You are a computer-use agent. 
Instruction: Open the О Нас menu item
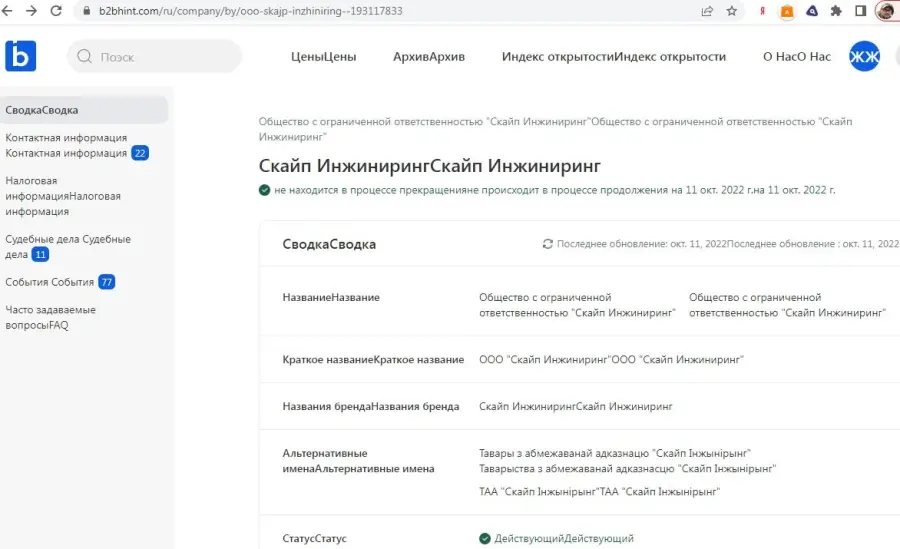click(x=797, y=57)
